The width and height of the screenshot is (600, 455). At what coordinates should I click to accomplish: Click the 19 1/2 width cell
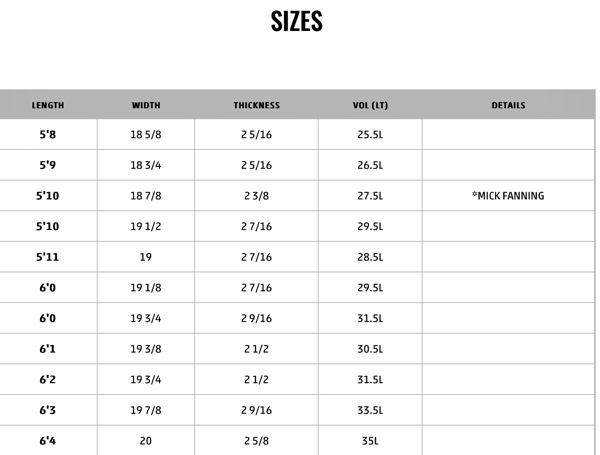click(146, 227)
